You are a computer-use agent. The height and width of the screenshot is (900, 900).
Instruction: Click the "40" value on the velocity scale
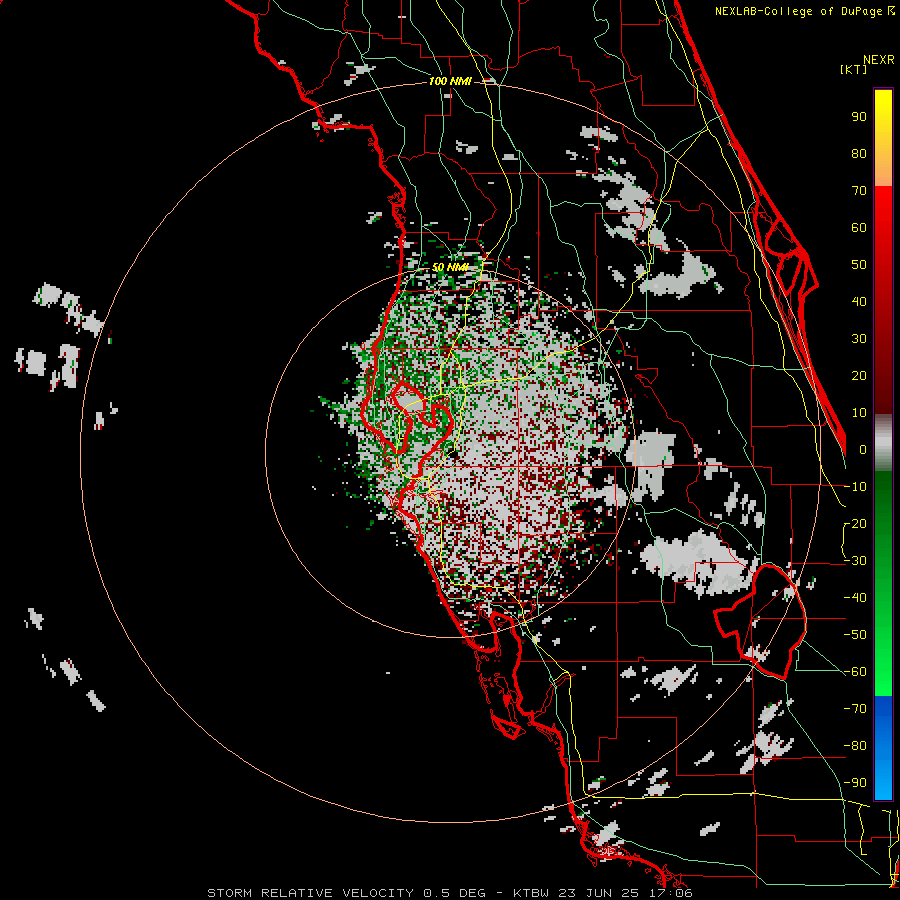click(x=859, y=302)
